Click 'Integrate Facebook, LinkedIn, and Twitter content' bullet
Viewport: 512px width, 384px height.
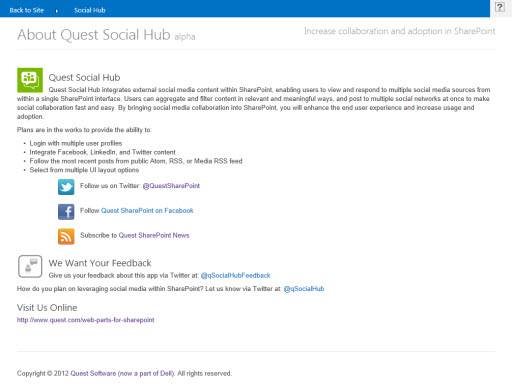103,152
